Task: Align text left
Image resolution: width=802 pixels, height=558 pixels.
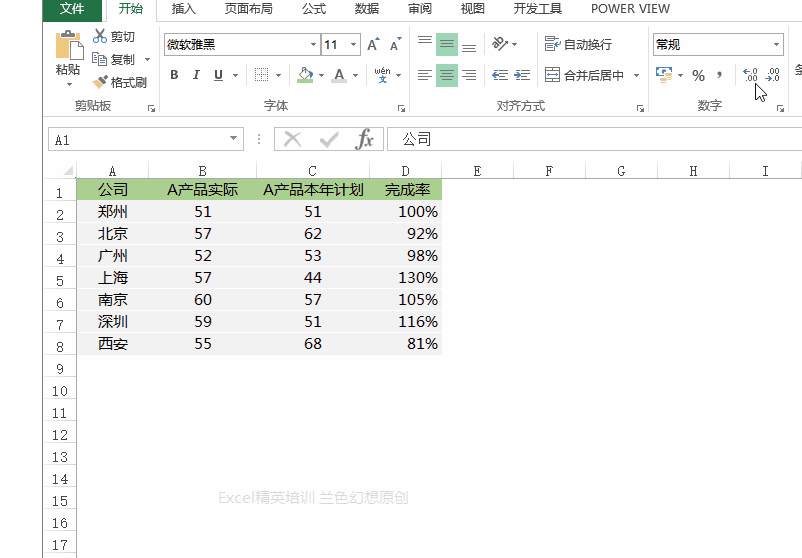Action: (x=425, y=75)
